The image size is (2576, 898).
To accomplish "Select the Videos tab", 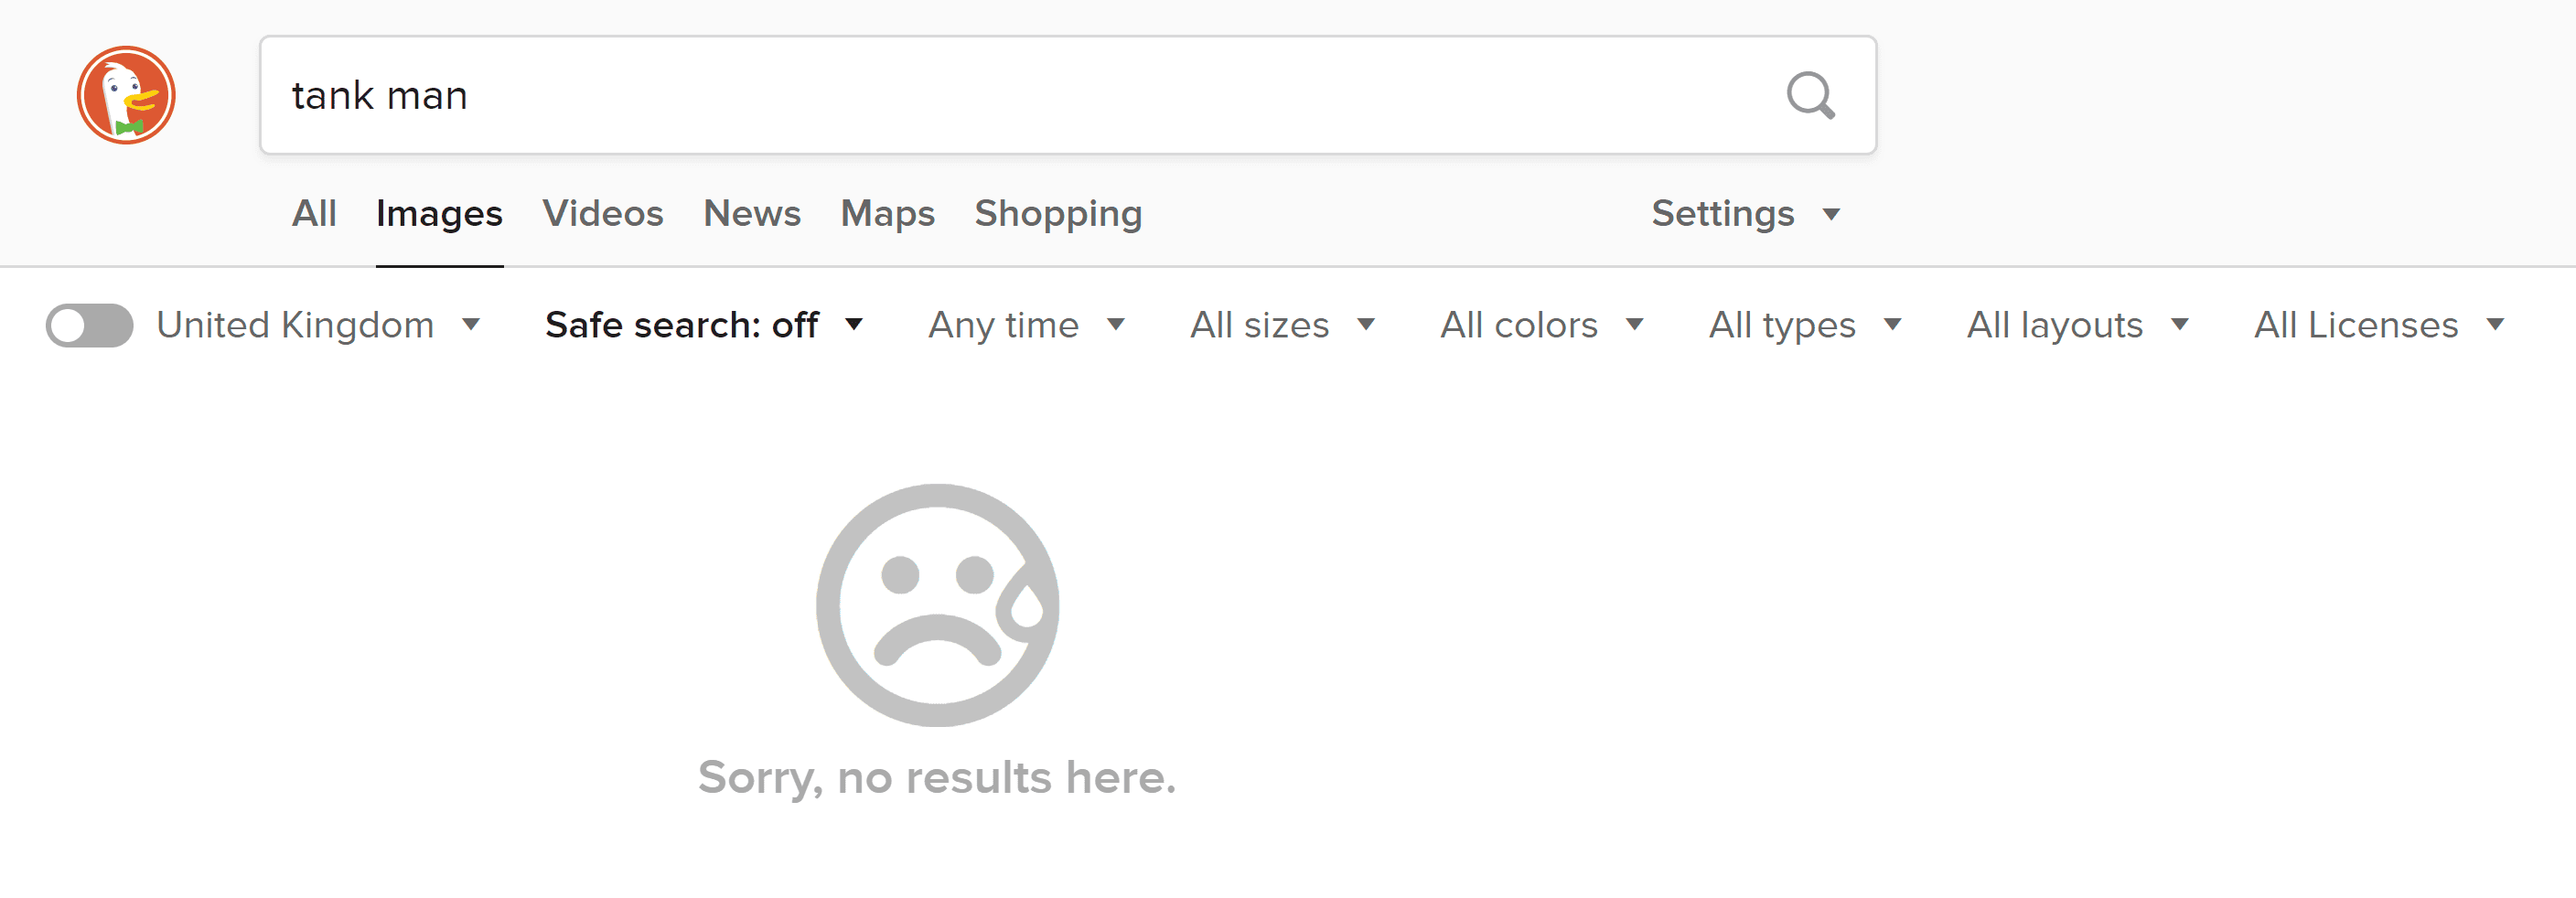I will click(603, 214).
